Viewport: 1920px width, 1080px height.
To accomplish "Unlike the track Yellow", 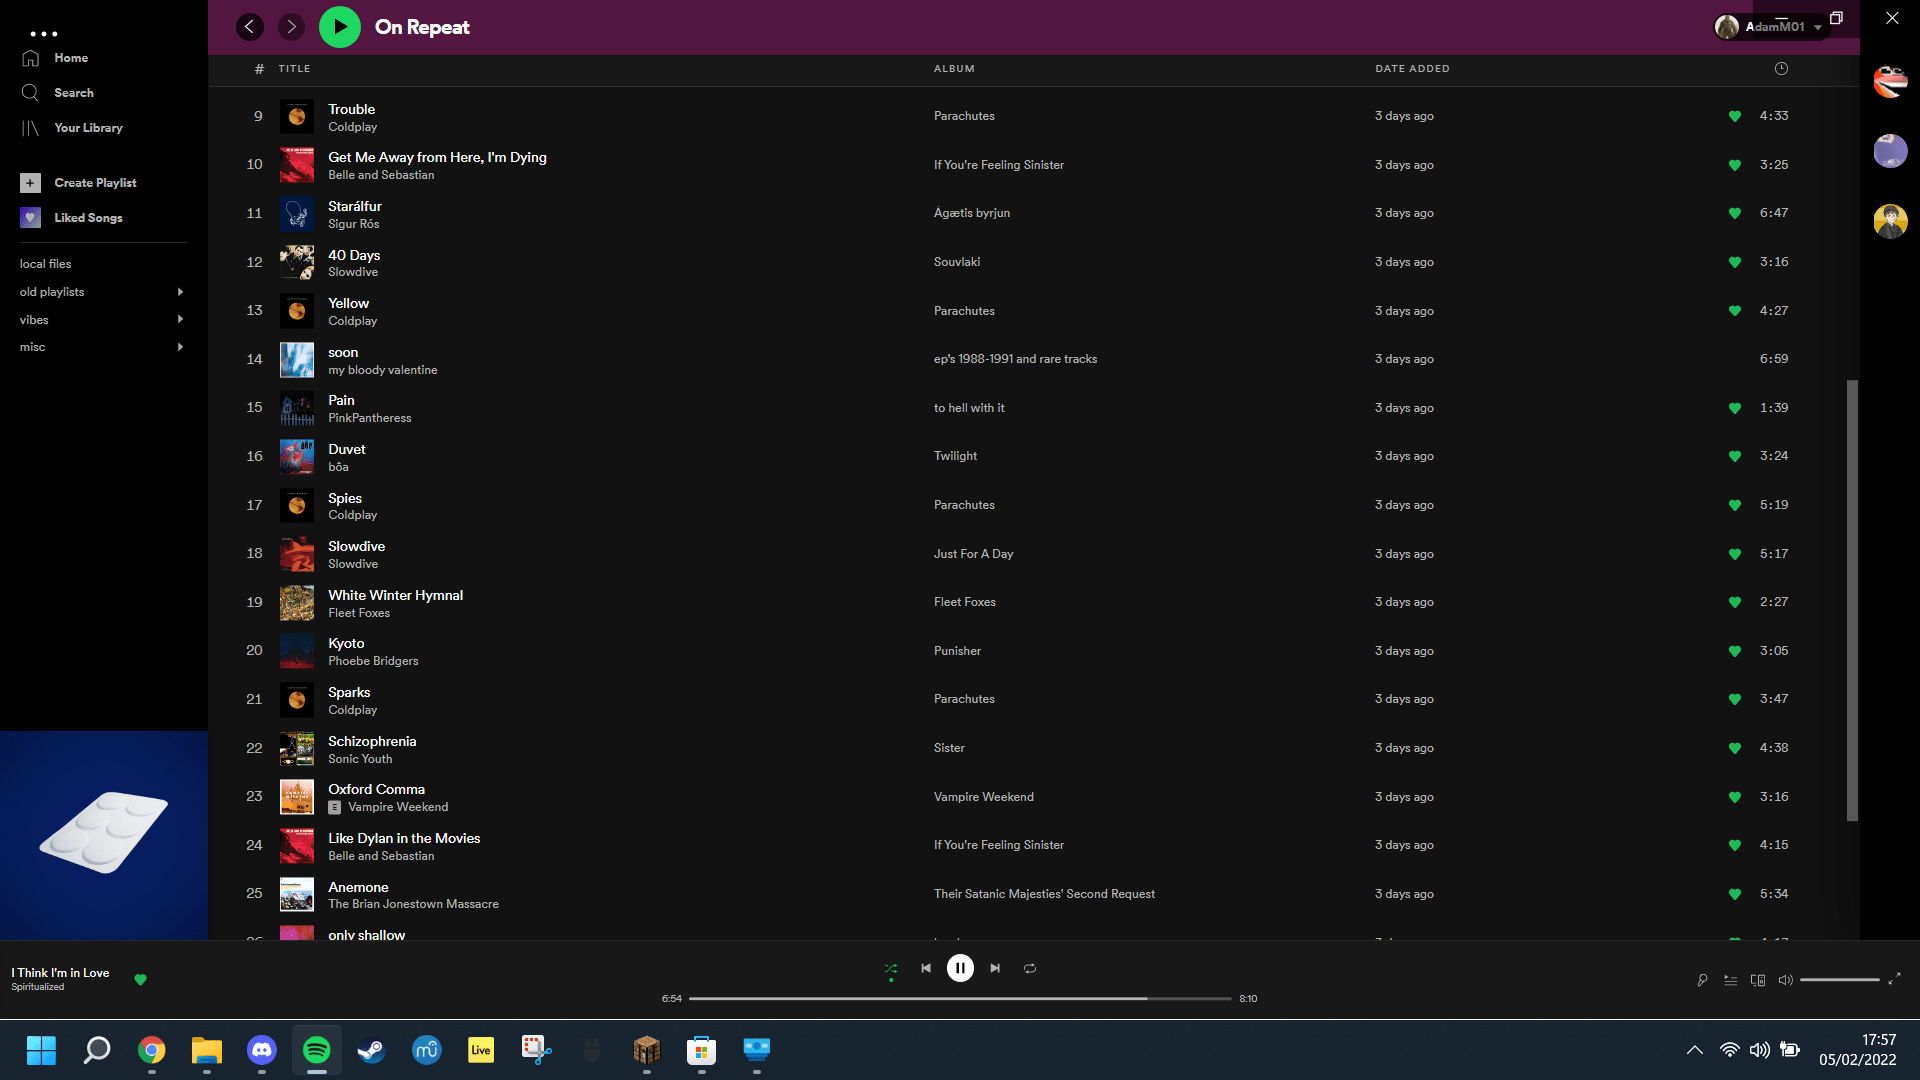I will (1734, 311).
